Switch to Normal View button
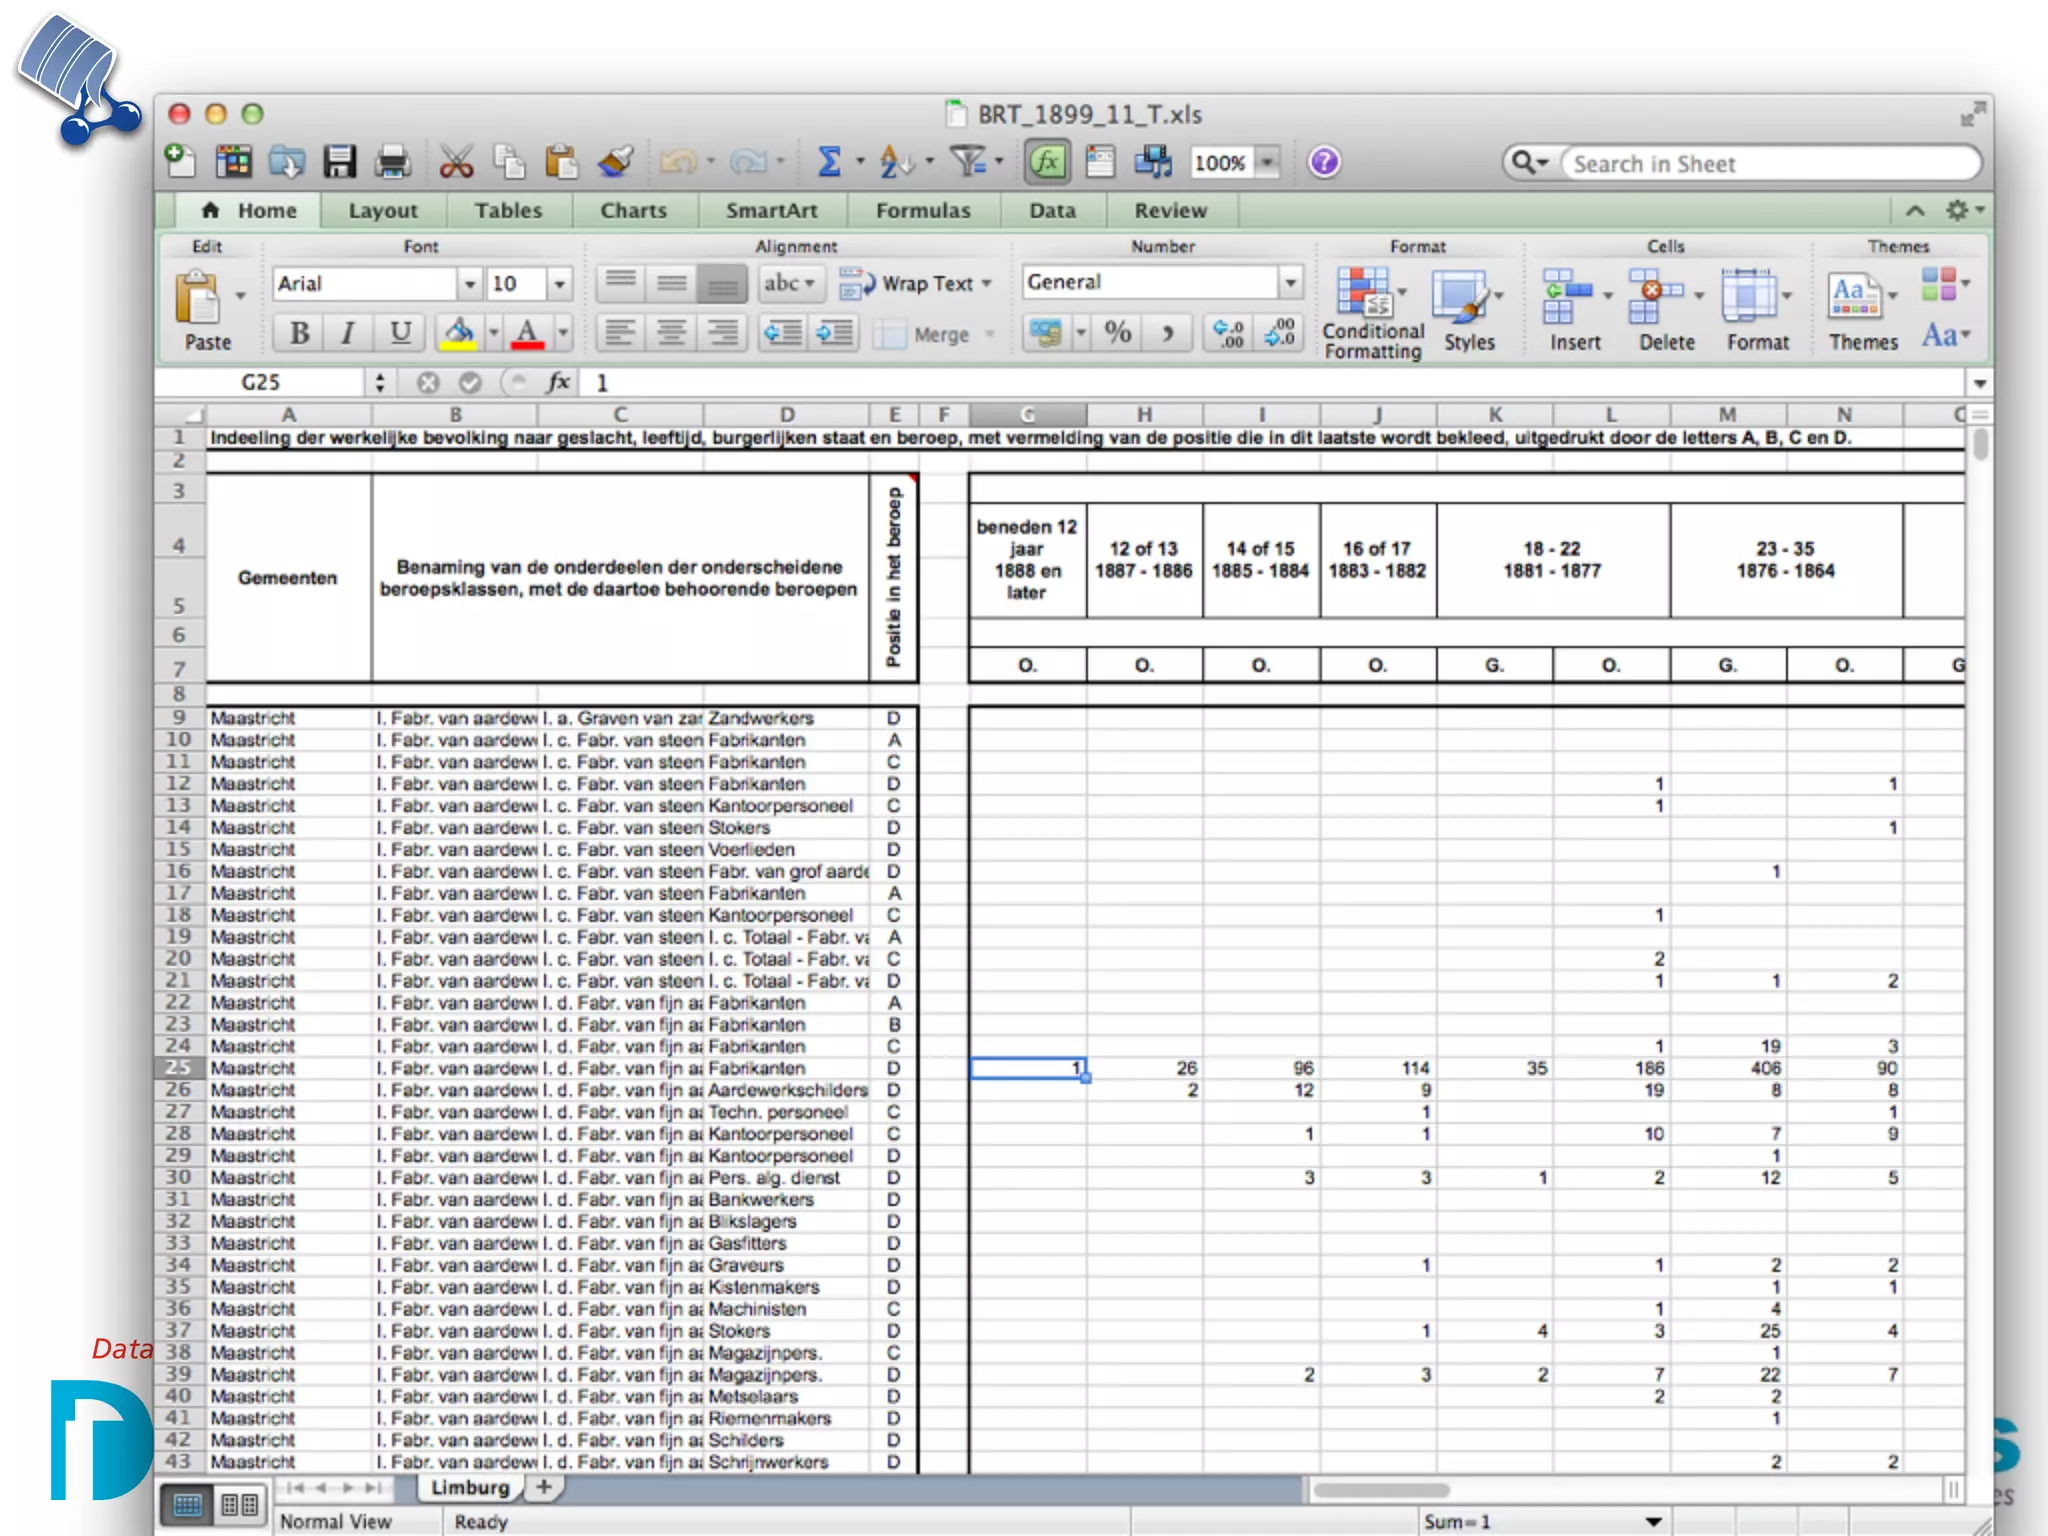Viewport: 2048px width, 1536px height. click(188, 1505)
